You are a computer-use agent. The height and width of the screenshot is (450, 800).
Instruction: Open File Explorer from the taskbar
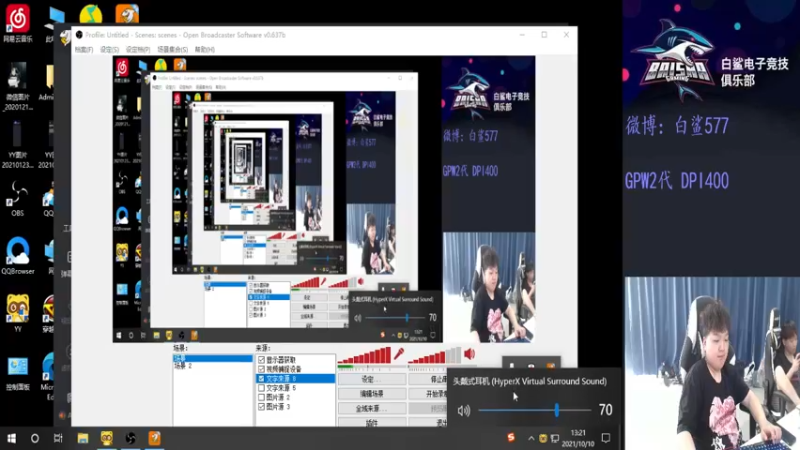point(83,438)
